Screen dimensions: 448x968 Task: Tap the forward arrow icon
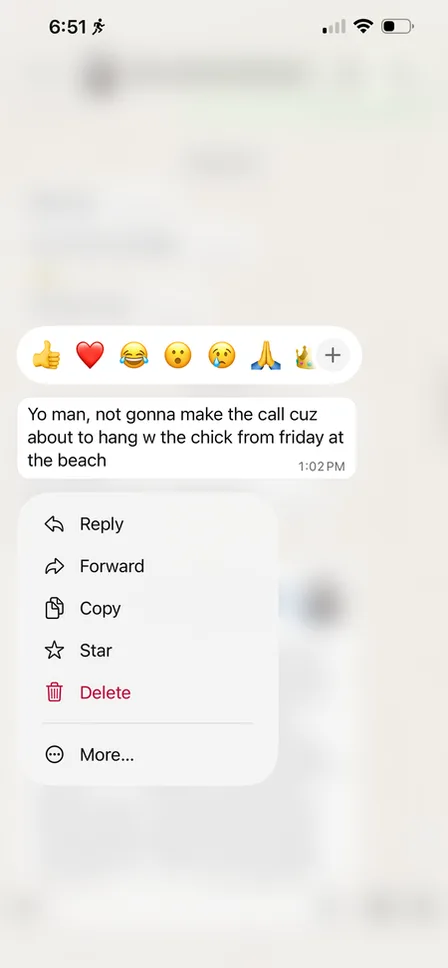point(54,566)
